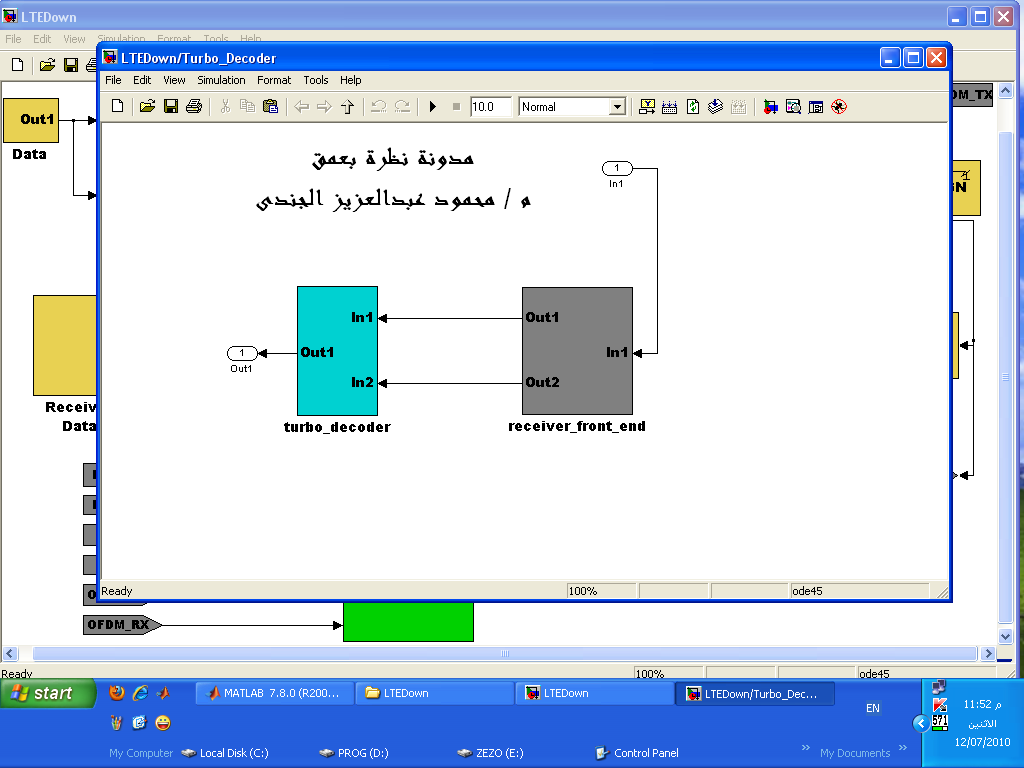
Task: Click LTEDown/Turbo_Dec taskbar button
Action: click(x=755, y=694)
